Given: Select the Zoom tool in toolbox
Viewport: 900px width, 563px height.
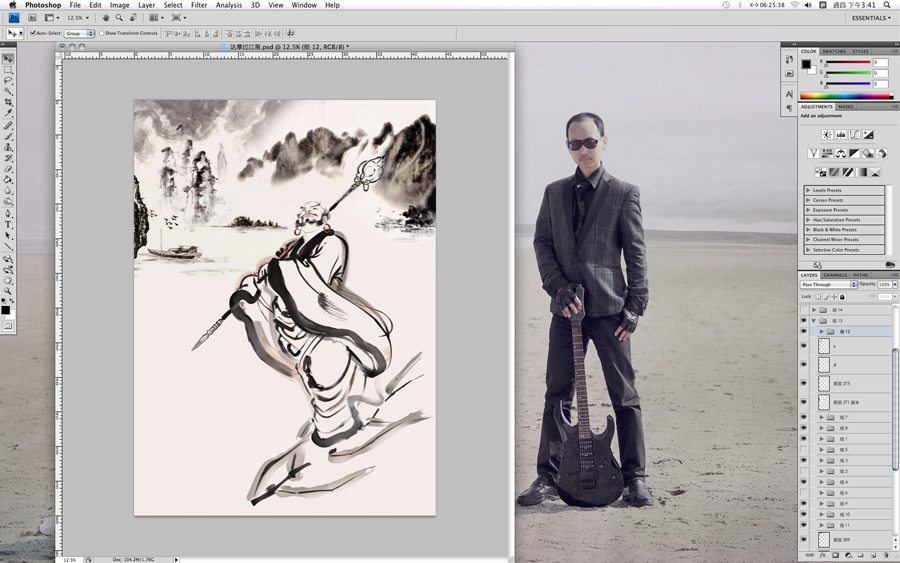Looking at the screenshot, I should (x=7, y=292).
